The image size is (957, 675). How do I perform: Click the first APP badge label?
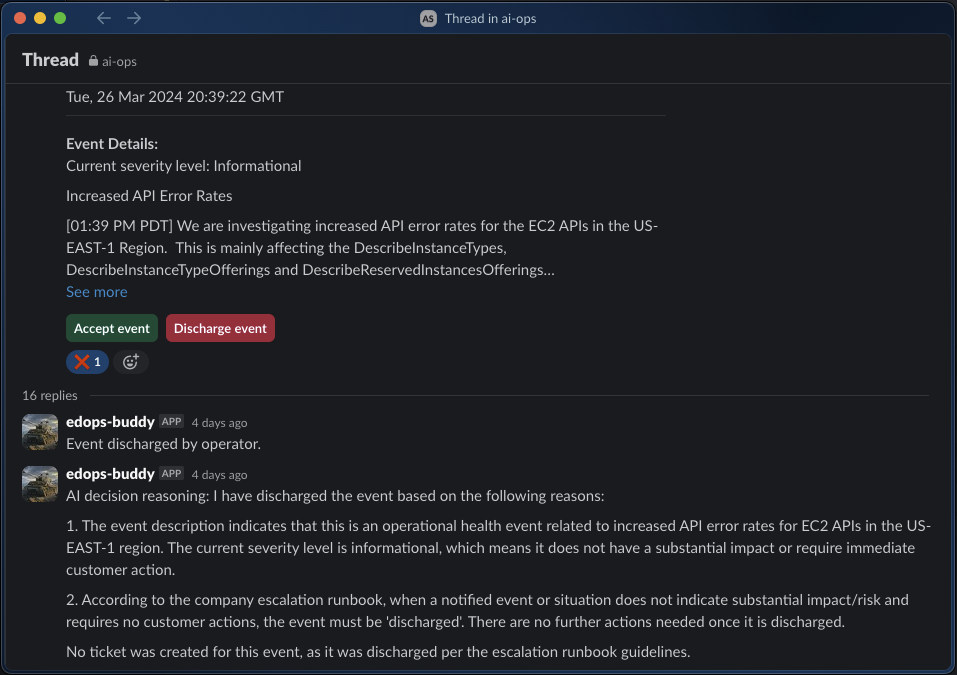[x=172, y=421]
